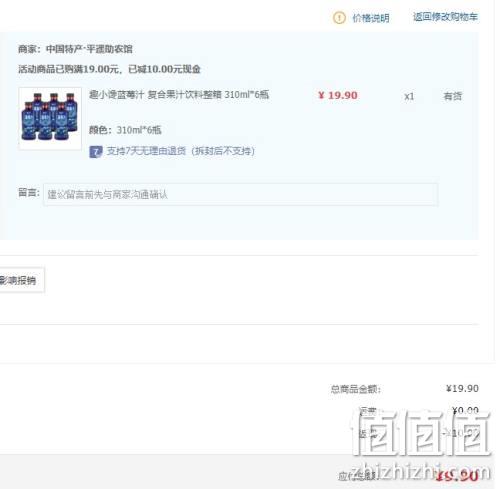Open the blueberry juice product thumbnail
The image size is (500, 489).
click(x=50, y=119)
